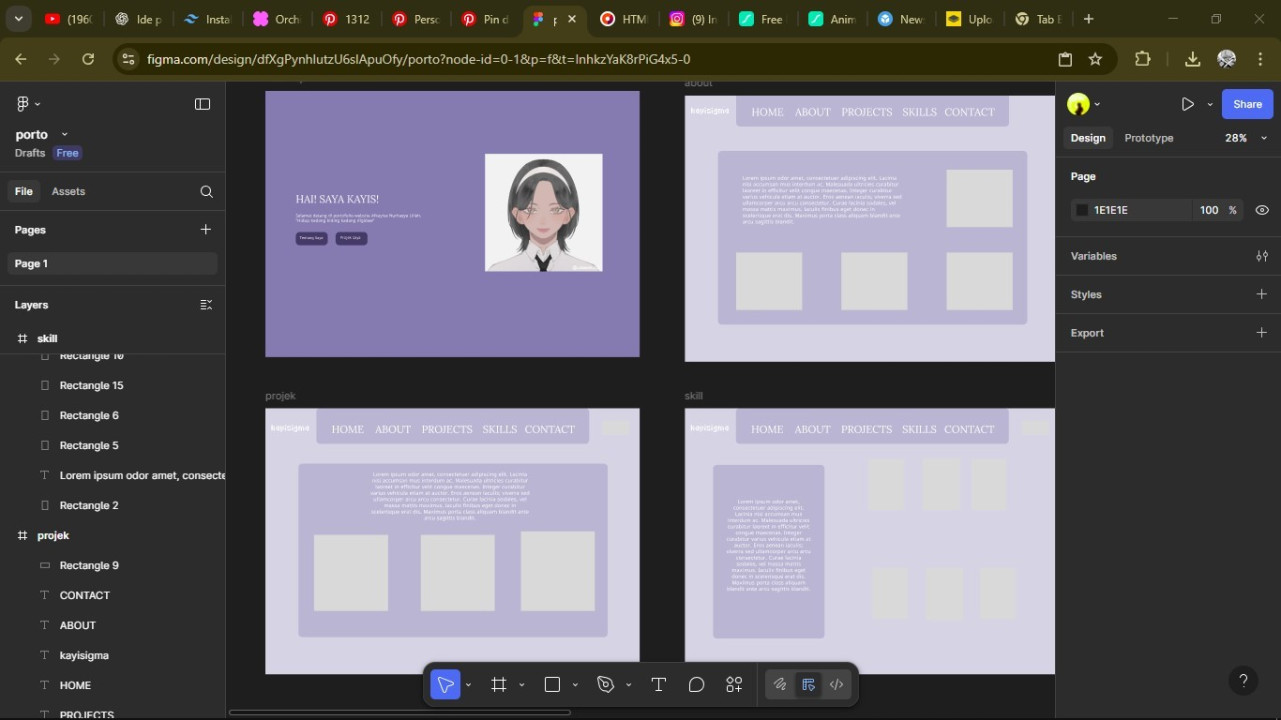Screen dimensions: 1281x720
Task: Pick the Comment tool
Action: [x=696, y=685]
